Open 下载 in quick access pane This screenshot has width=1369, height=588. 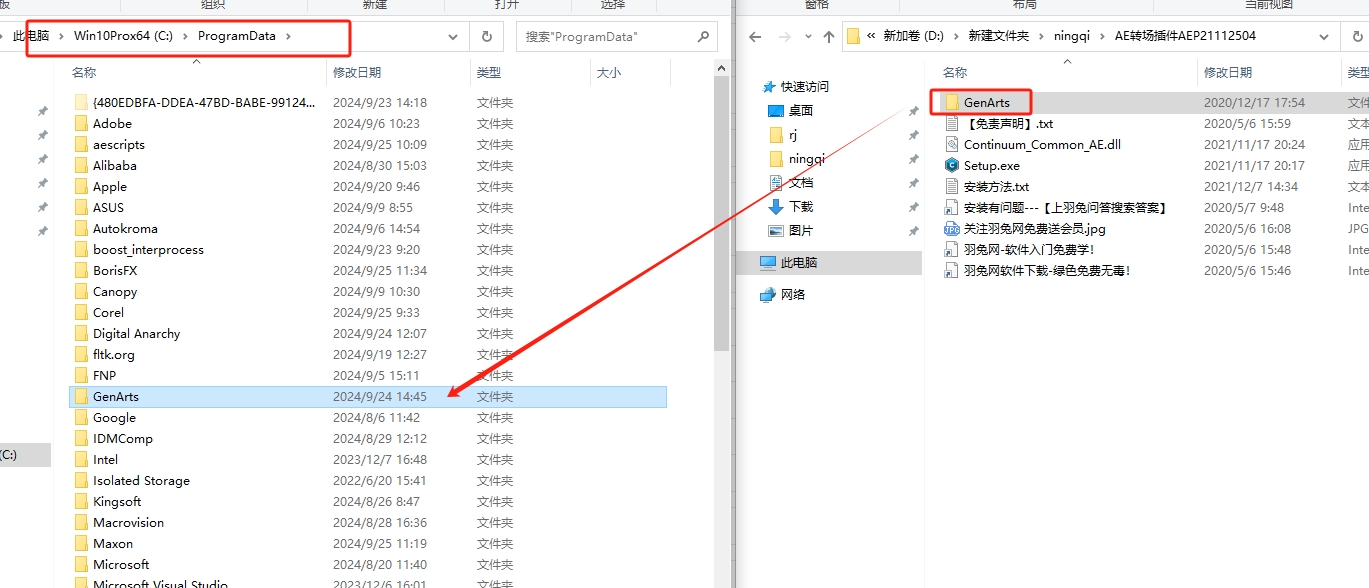[801, 206]
